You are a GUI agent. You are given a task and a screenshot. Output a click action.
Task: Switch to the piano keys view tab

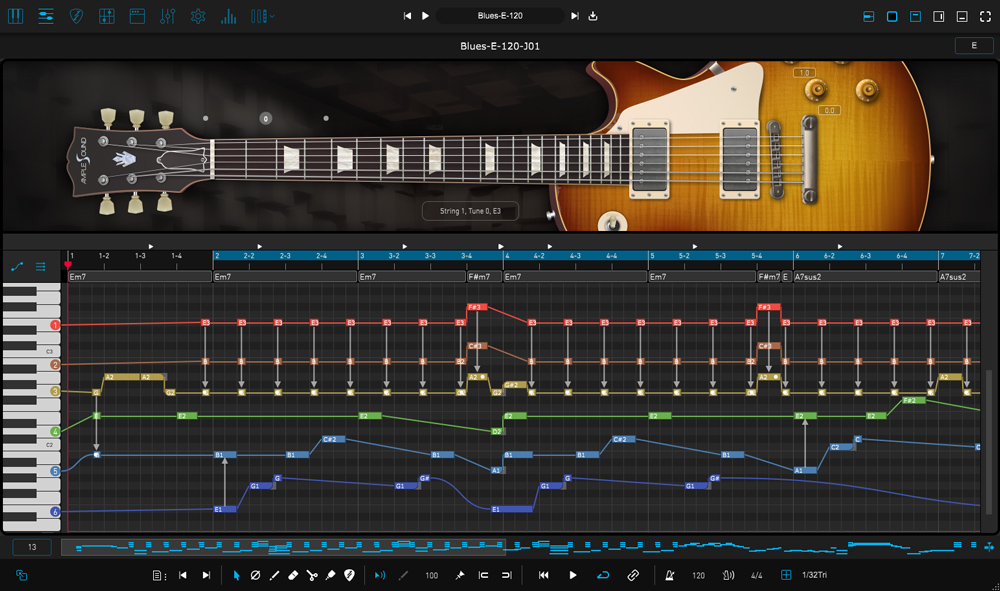(x=15, y=16)
